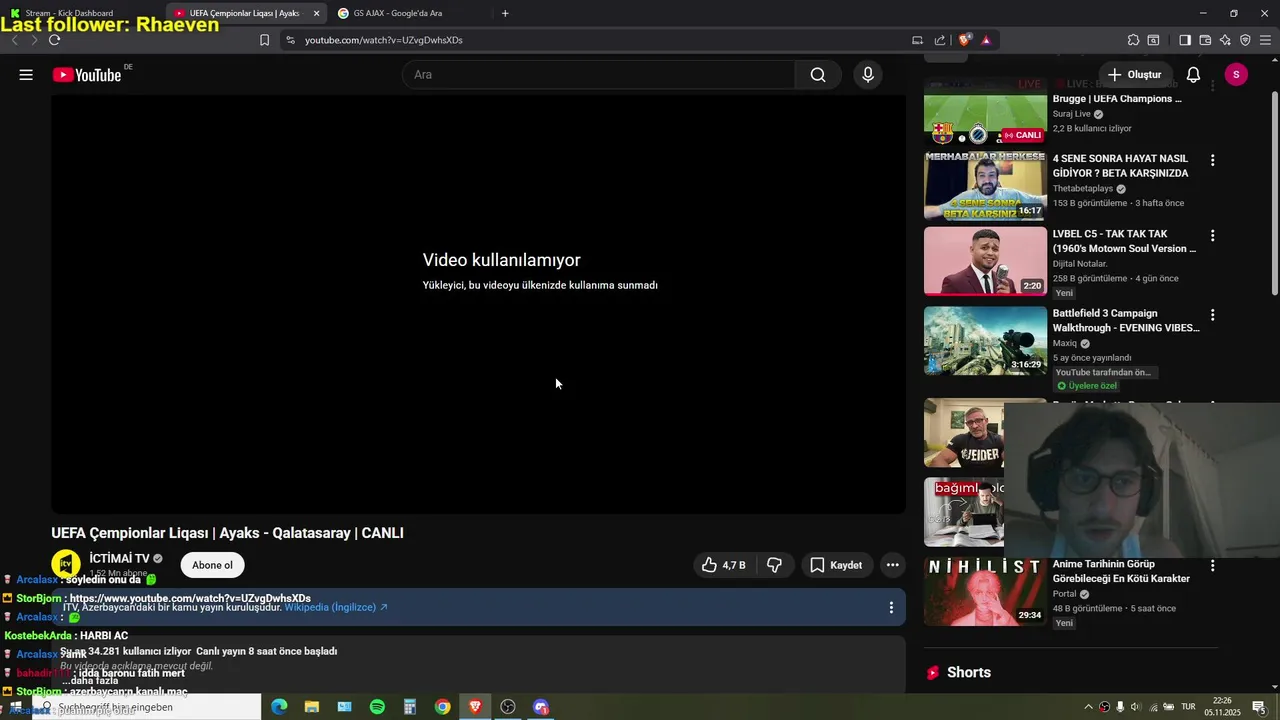Screen dimensions: 1280x720
Task: Open the browser extensions puzzle icon
Action: coord(1133,40)
